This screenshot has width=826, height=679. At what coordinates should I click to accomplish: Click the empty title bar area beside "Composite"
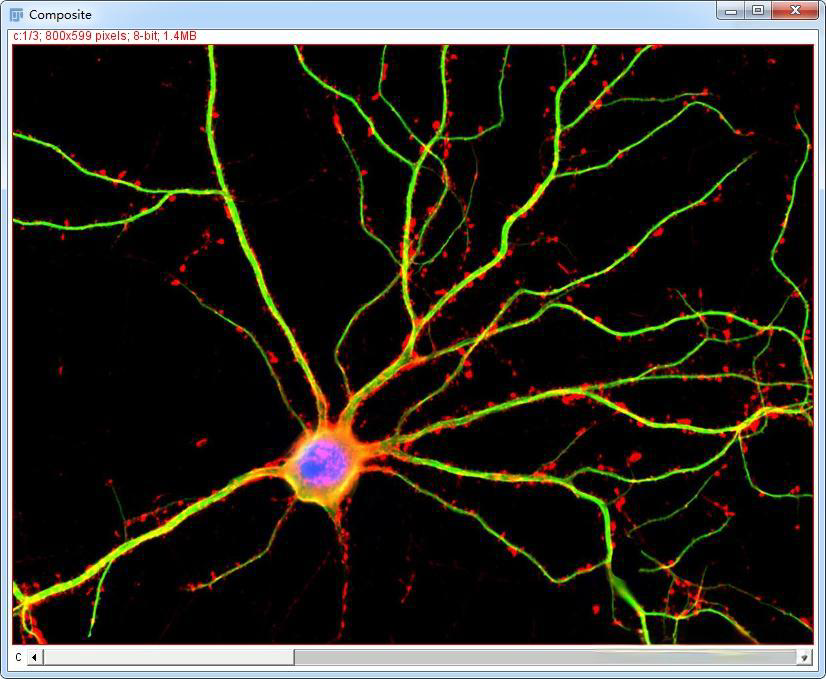coord(400,15)
